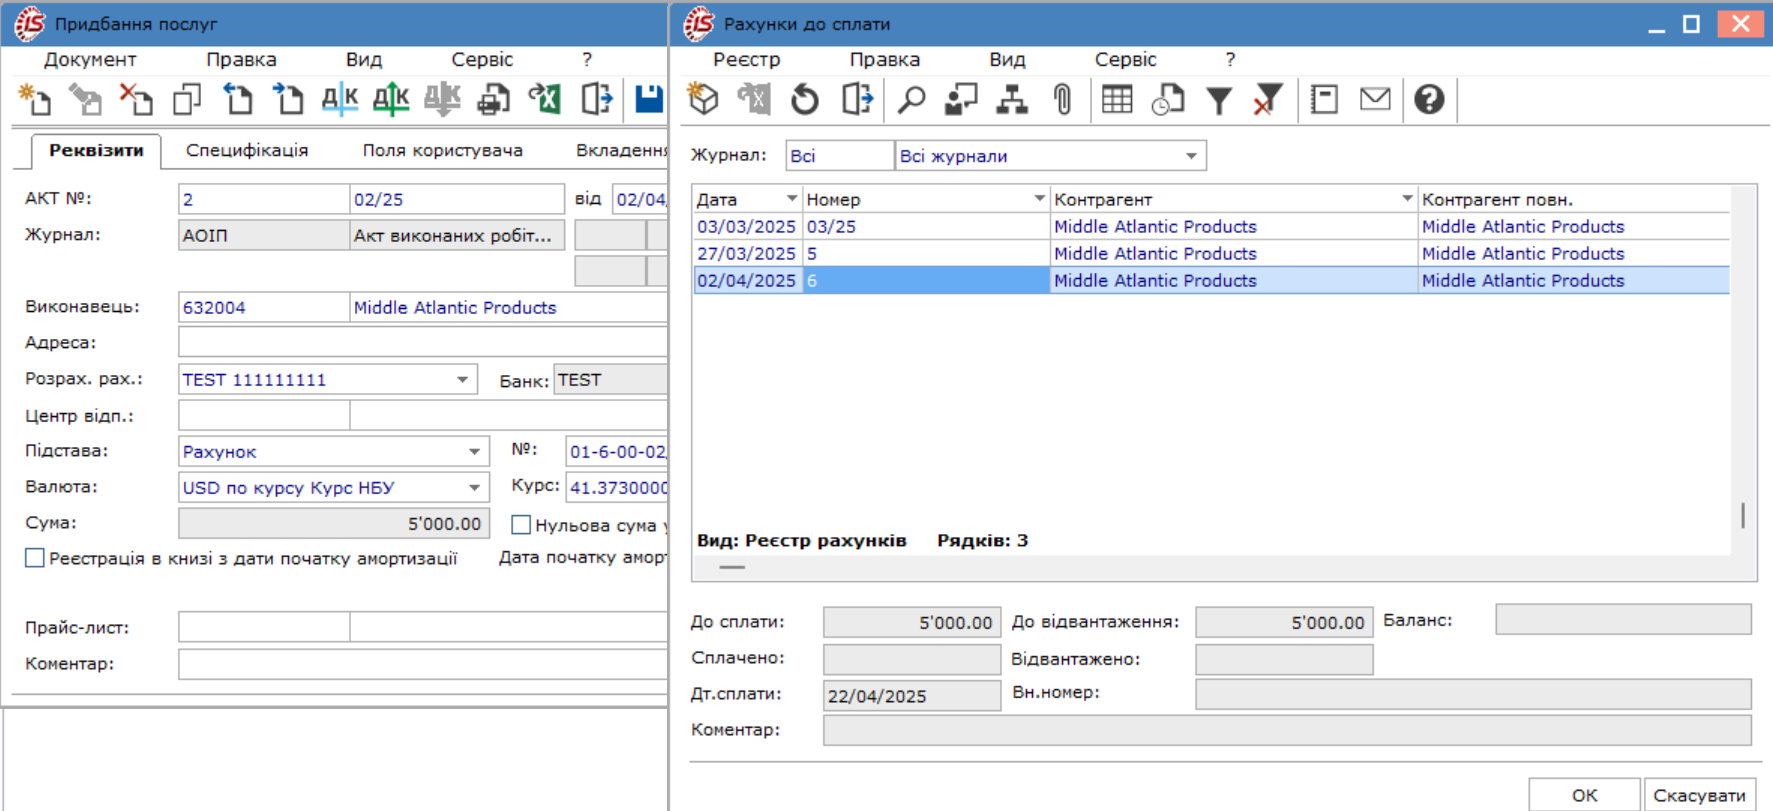Open the Сервіс menu in Рахунки до сплати
1773x811 pixels.
(1125, 60)
